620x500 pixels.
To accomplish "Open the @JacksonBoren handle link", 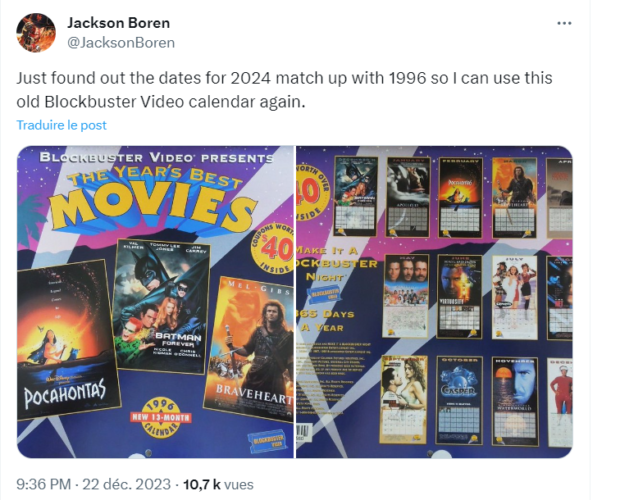I will coord(121,43).
